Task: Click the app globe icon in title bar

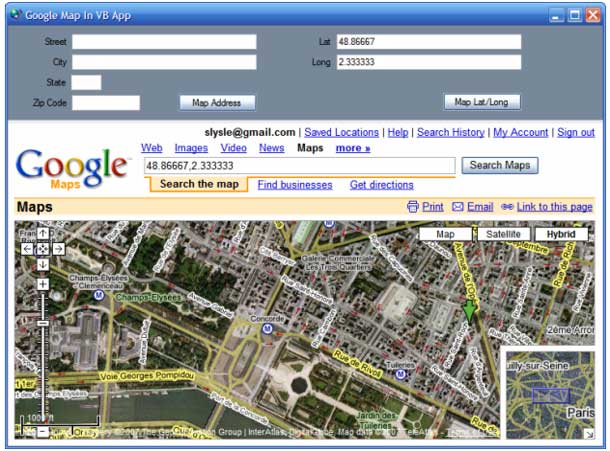Action: tap(16, 14)
